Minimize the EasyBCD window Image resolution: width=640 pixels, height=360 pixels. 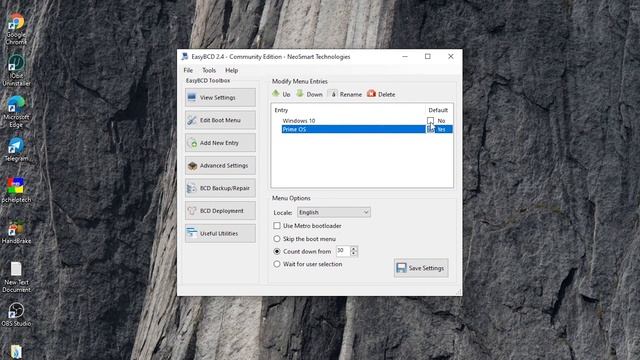(405, 56)
